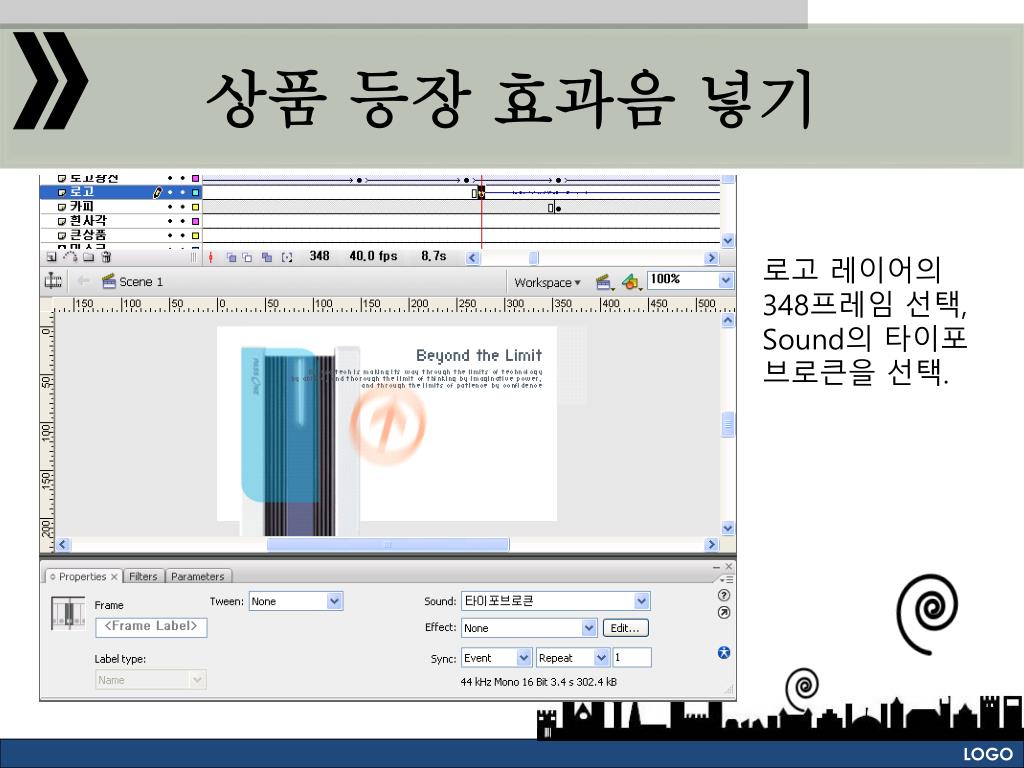The width and height of the screenshot is (1024, 768).
Task: Click the stage horizontal scrollbar thumb
Action: pos(388,545)
